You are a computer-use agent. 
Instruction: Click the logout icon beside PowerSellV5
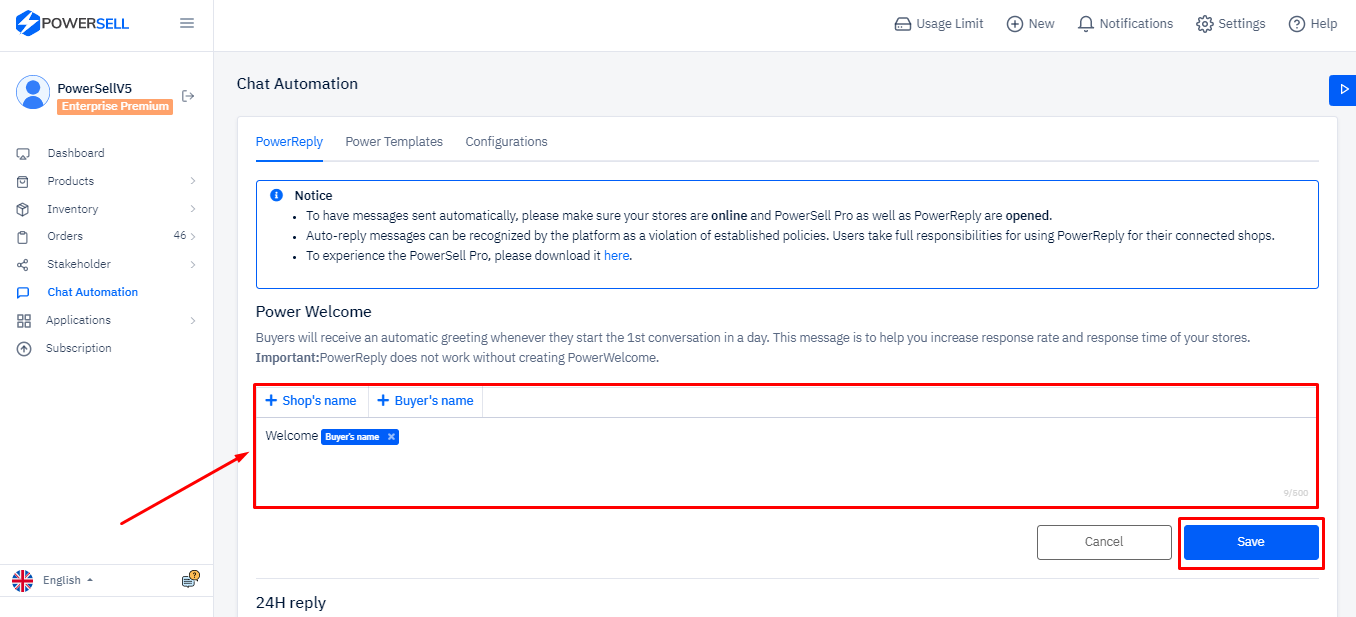[188, 96]
